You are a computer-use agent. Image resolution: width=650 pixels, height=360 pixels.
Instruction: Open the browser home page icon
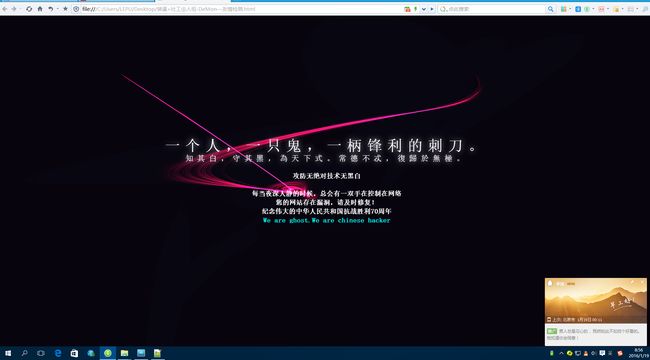tap(40, 9)
